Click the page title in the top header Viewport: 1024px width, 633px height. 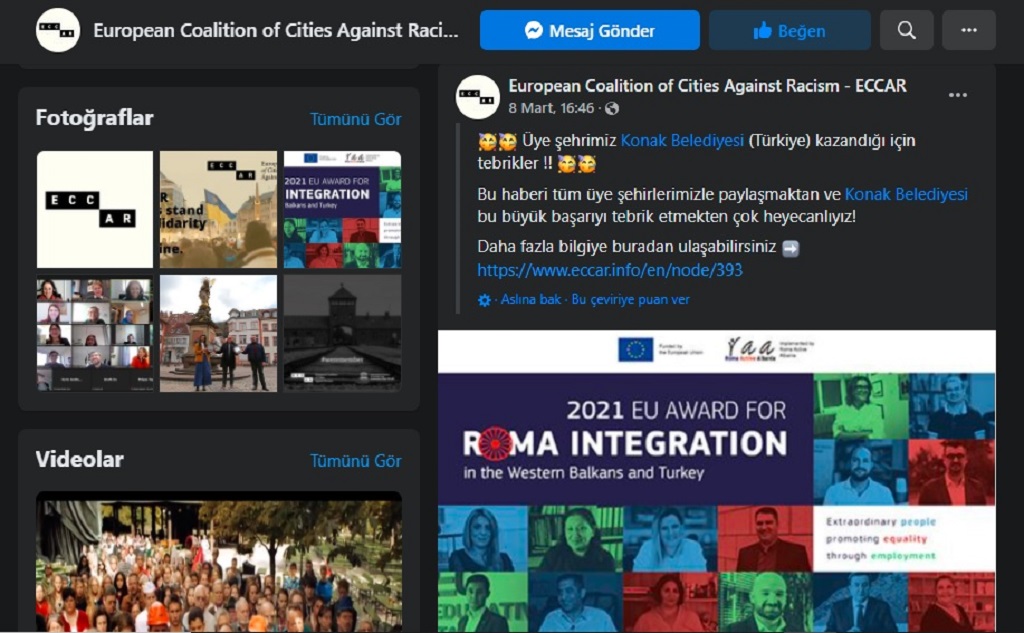276,30
